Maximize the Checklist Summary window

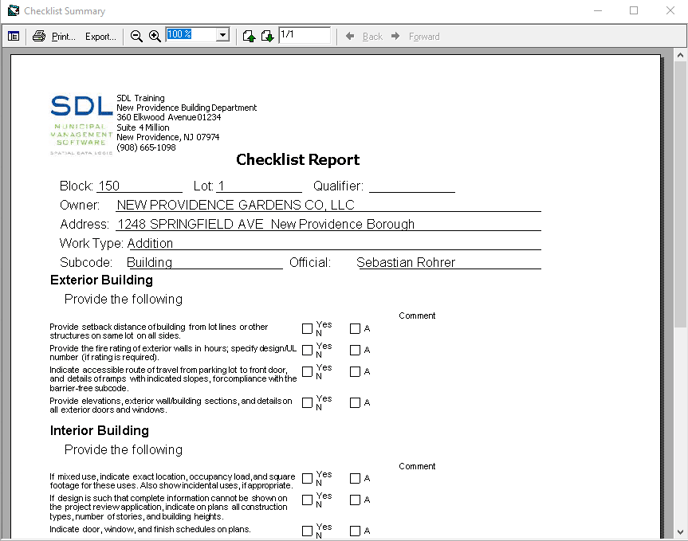coord(634,11)
